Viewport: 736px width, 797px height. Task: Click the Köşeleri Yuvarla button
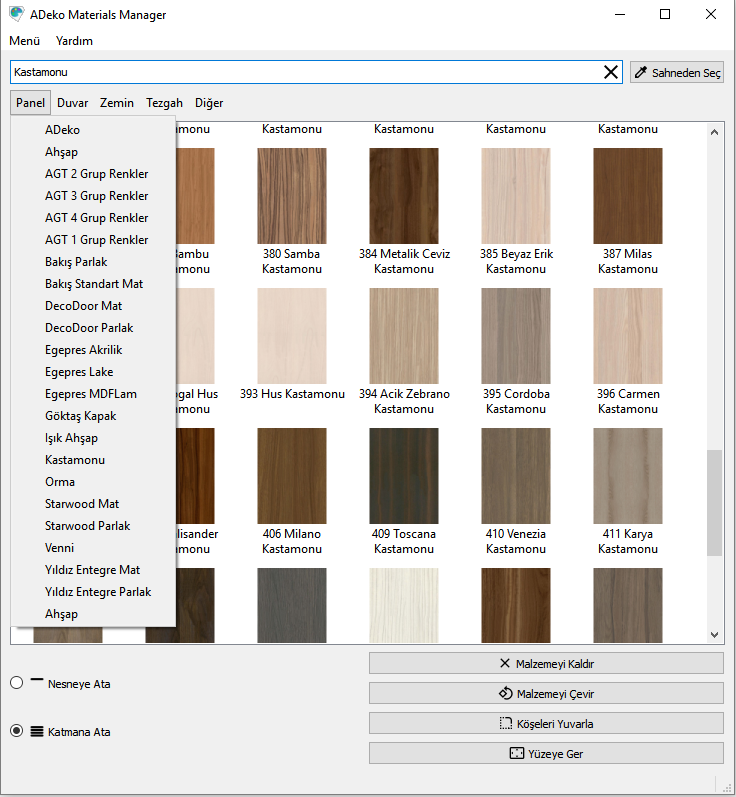click(x=546, y=723)
